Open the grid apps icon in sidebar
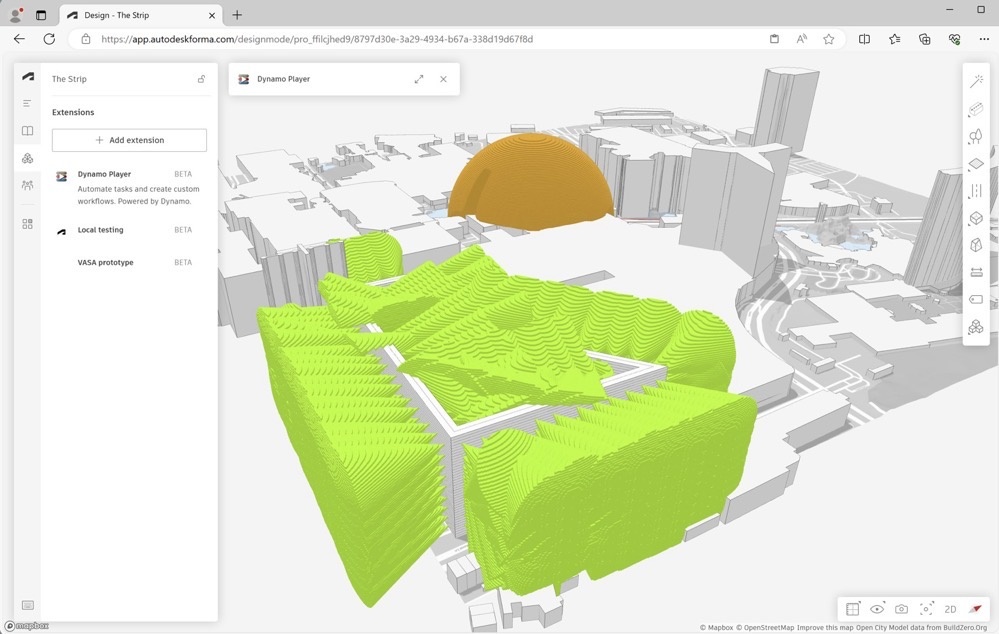The height and width of the screenshot is (634, 999). [28, 224]
